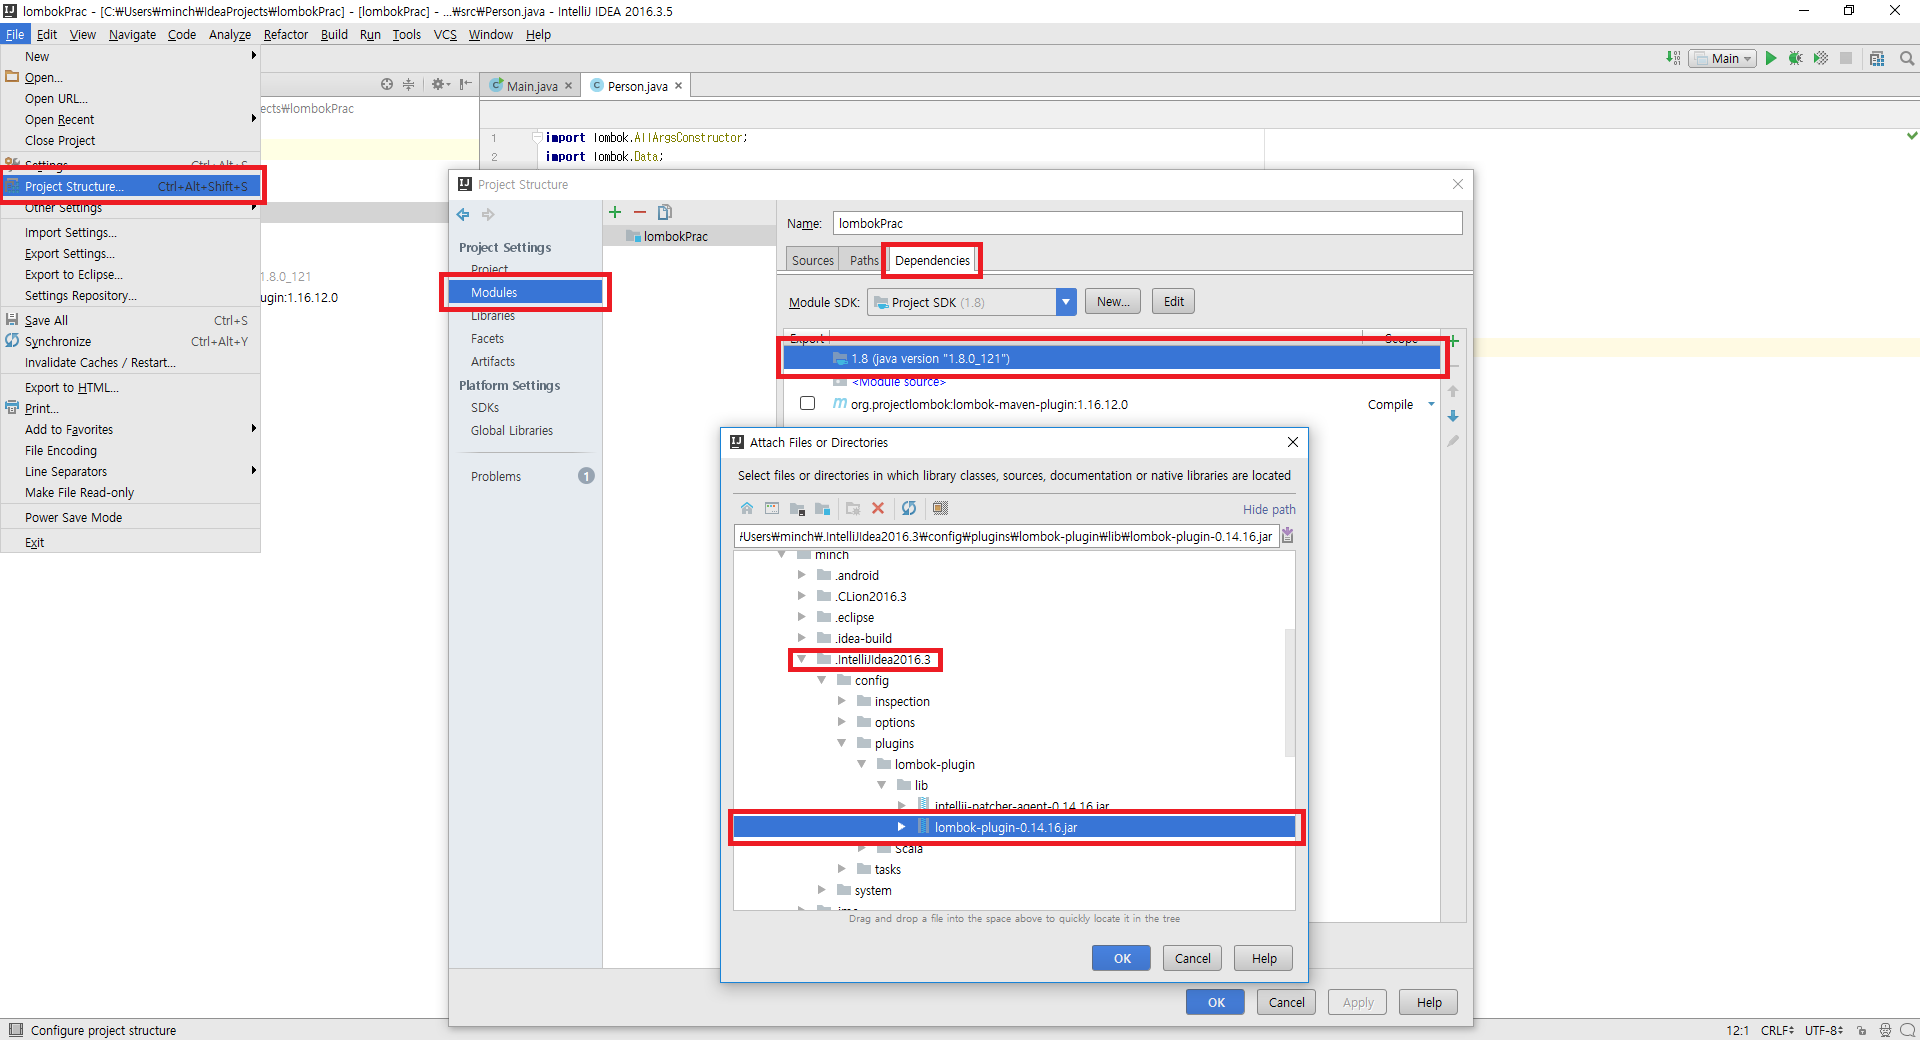The height and width of the screenshot is (1040, 1920).
Task: Start debugging with the green bug icon
Action: 1796,58
